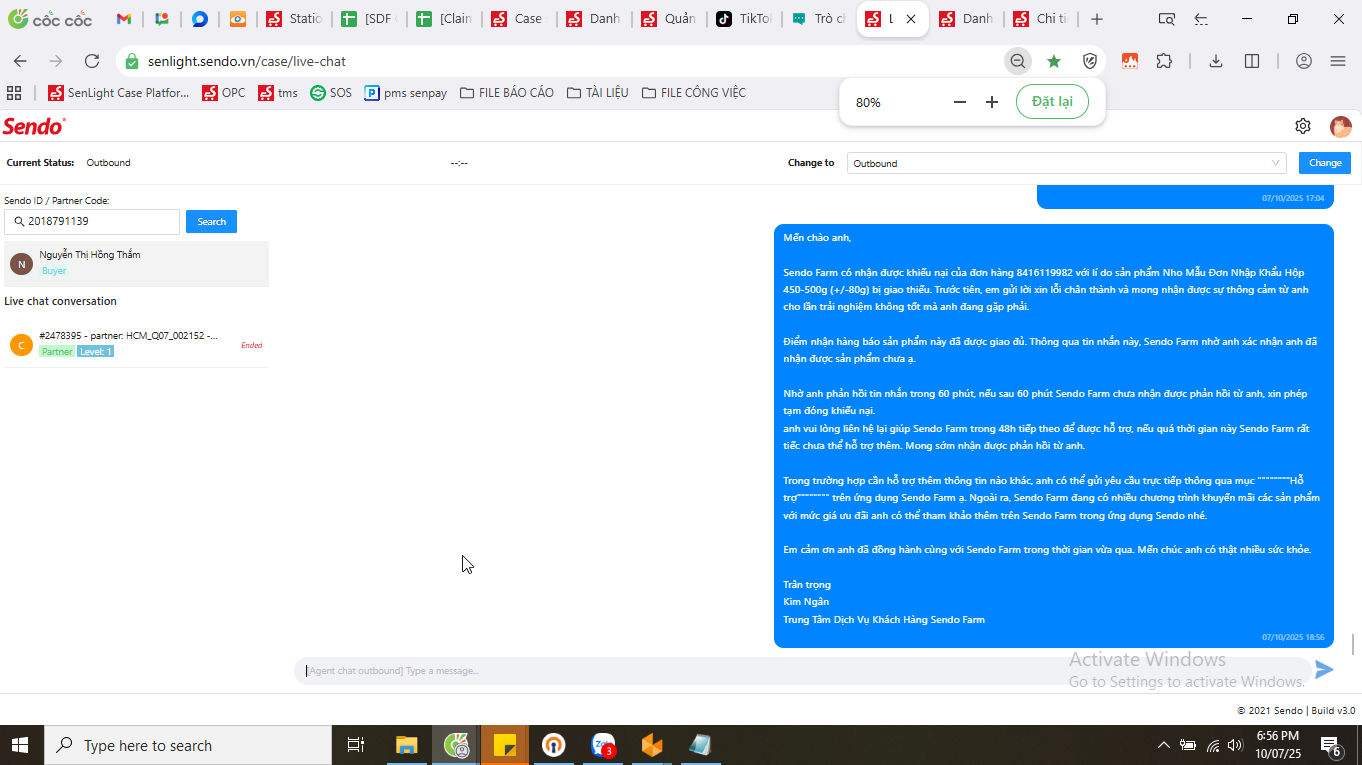Click the browser address bar URL
The height and width of the screenshot is (765, 1362).
[247, 61]
